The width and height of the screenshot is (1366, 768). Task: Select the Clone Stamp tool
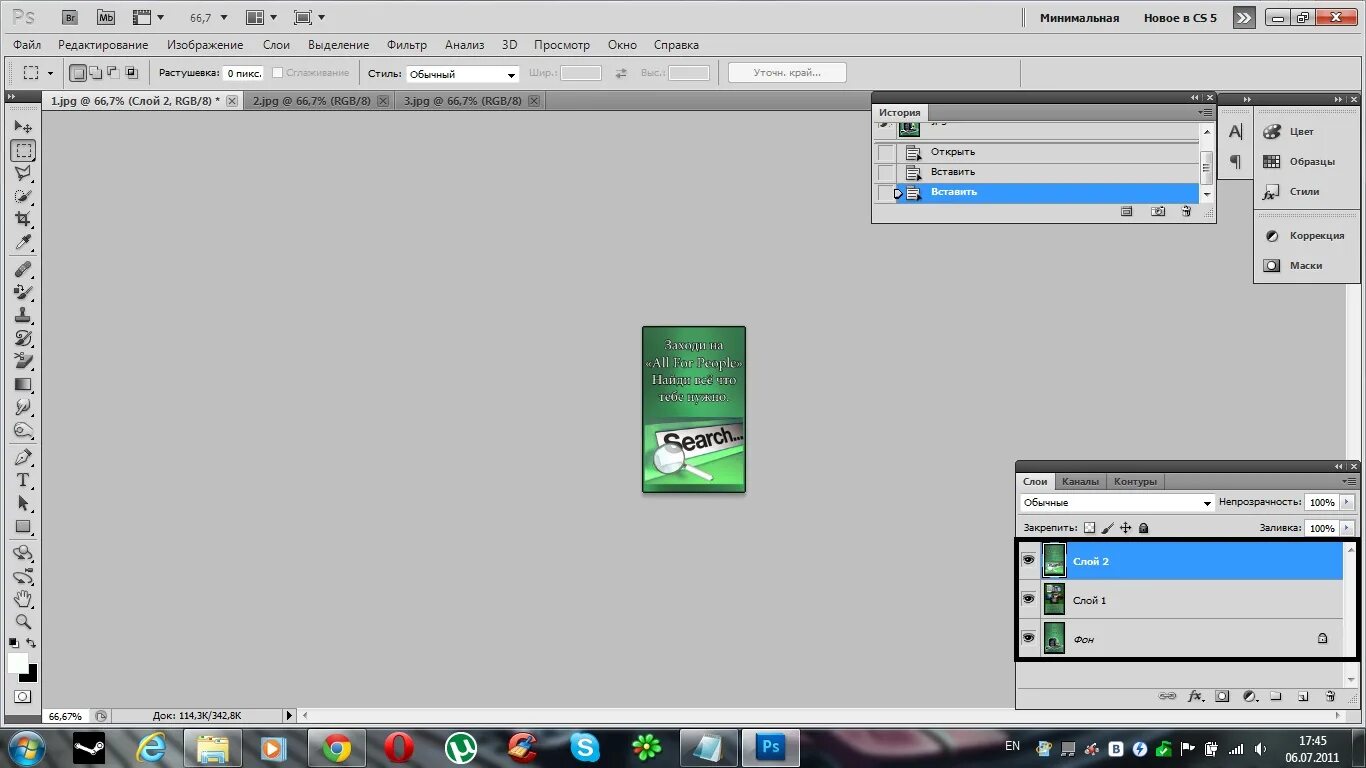(x=23, y=316)
